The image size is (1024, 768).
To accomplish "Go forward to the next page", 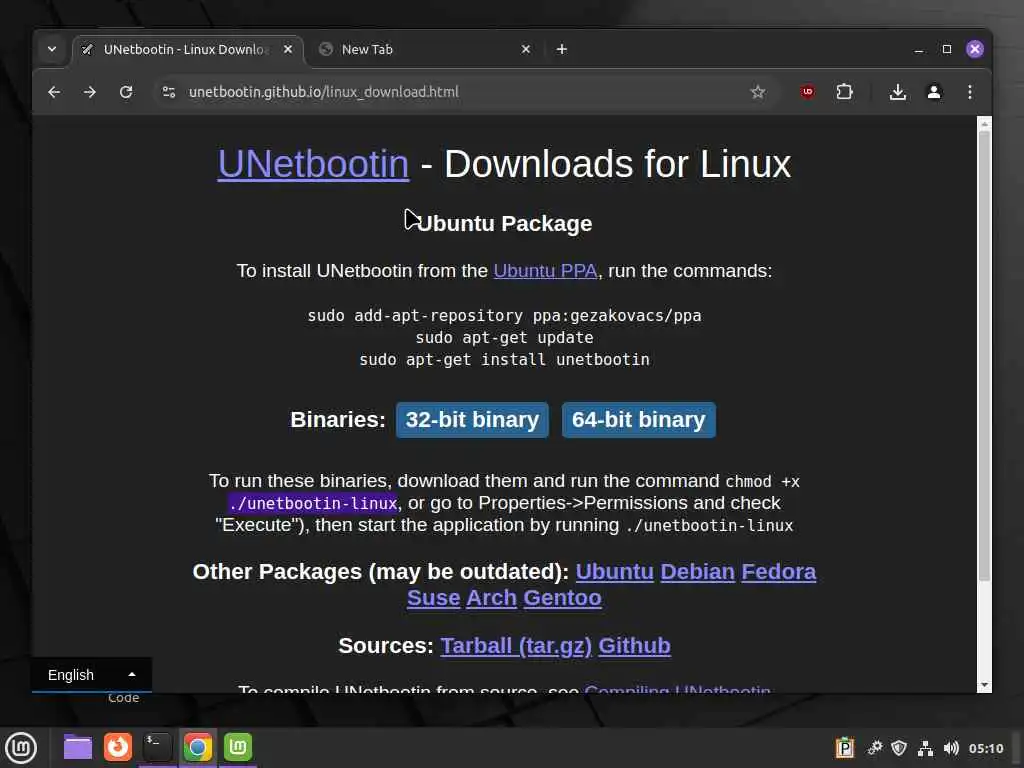I will click(90, 92).
